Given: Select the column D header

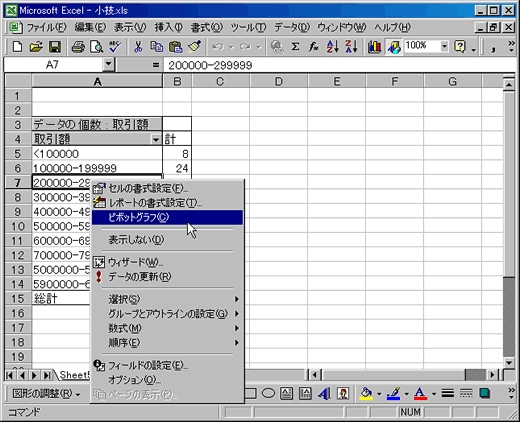Looking at the screenshot, I should (x=278, y=81).
